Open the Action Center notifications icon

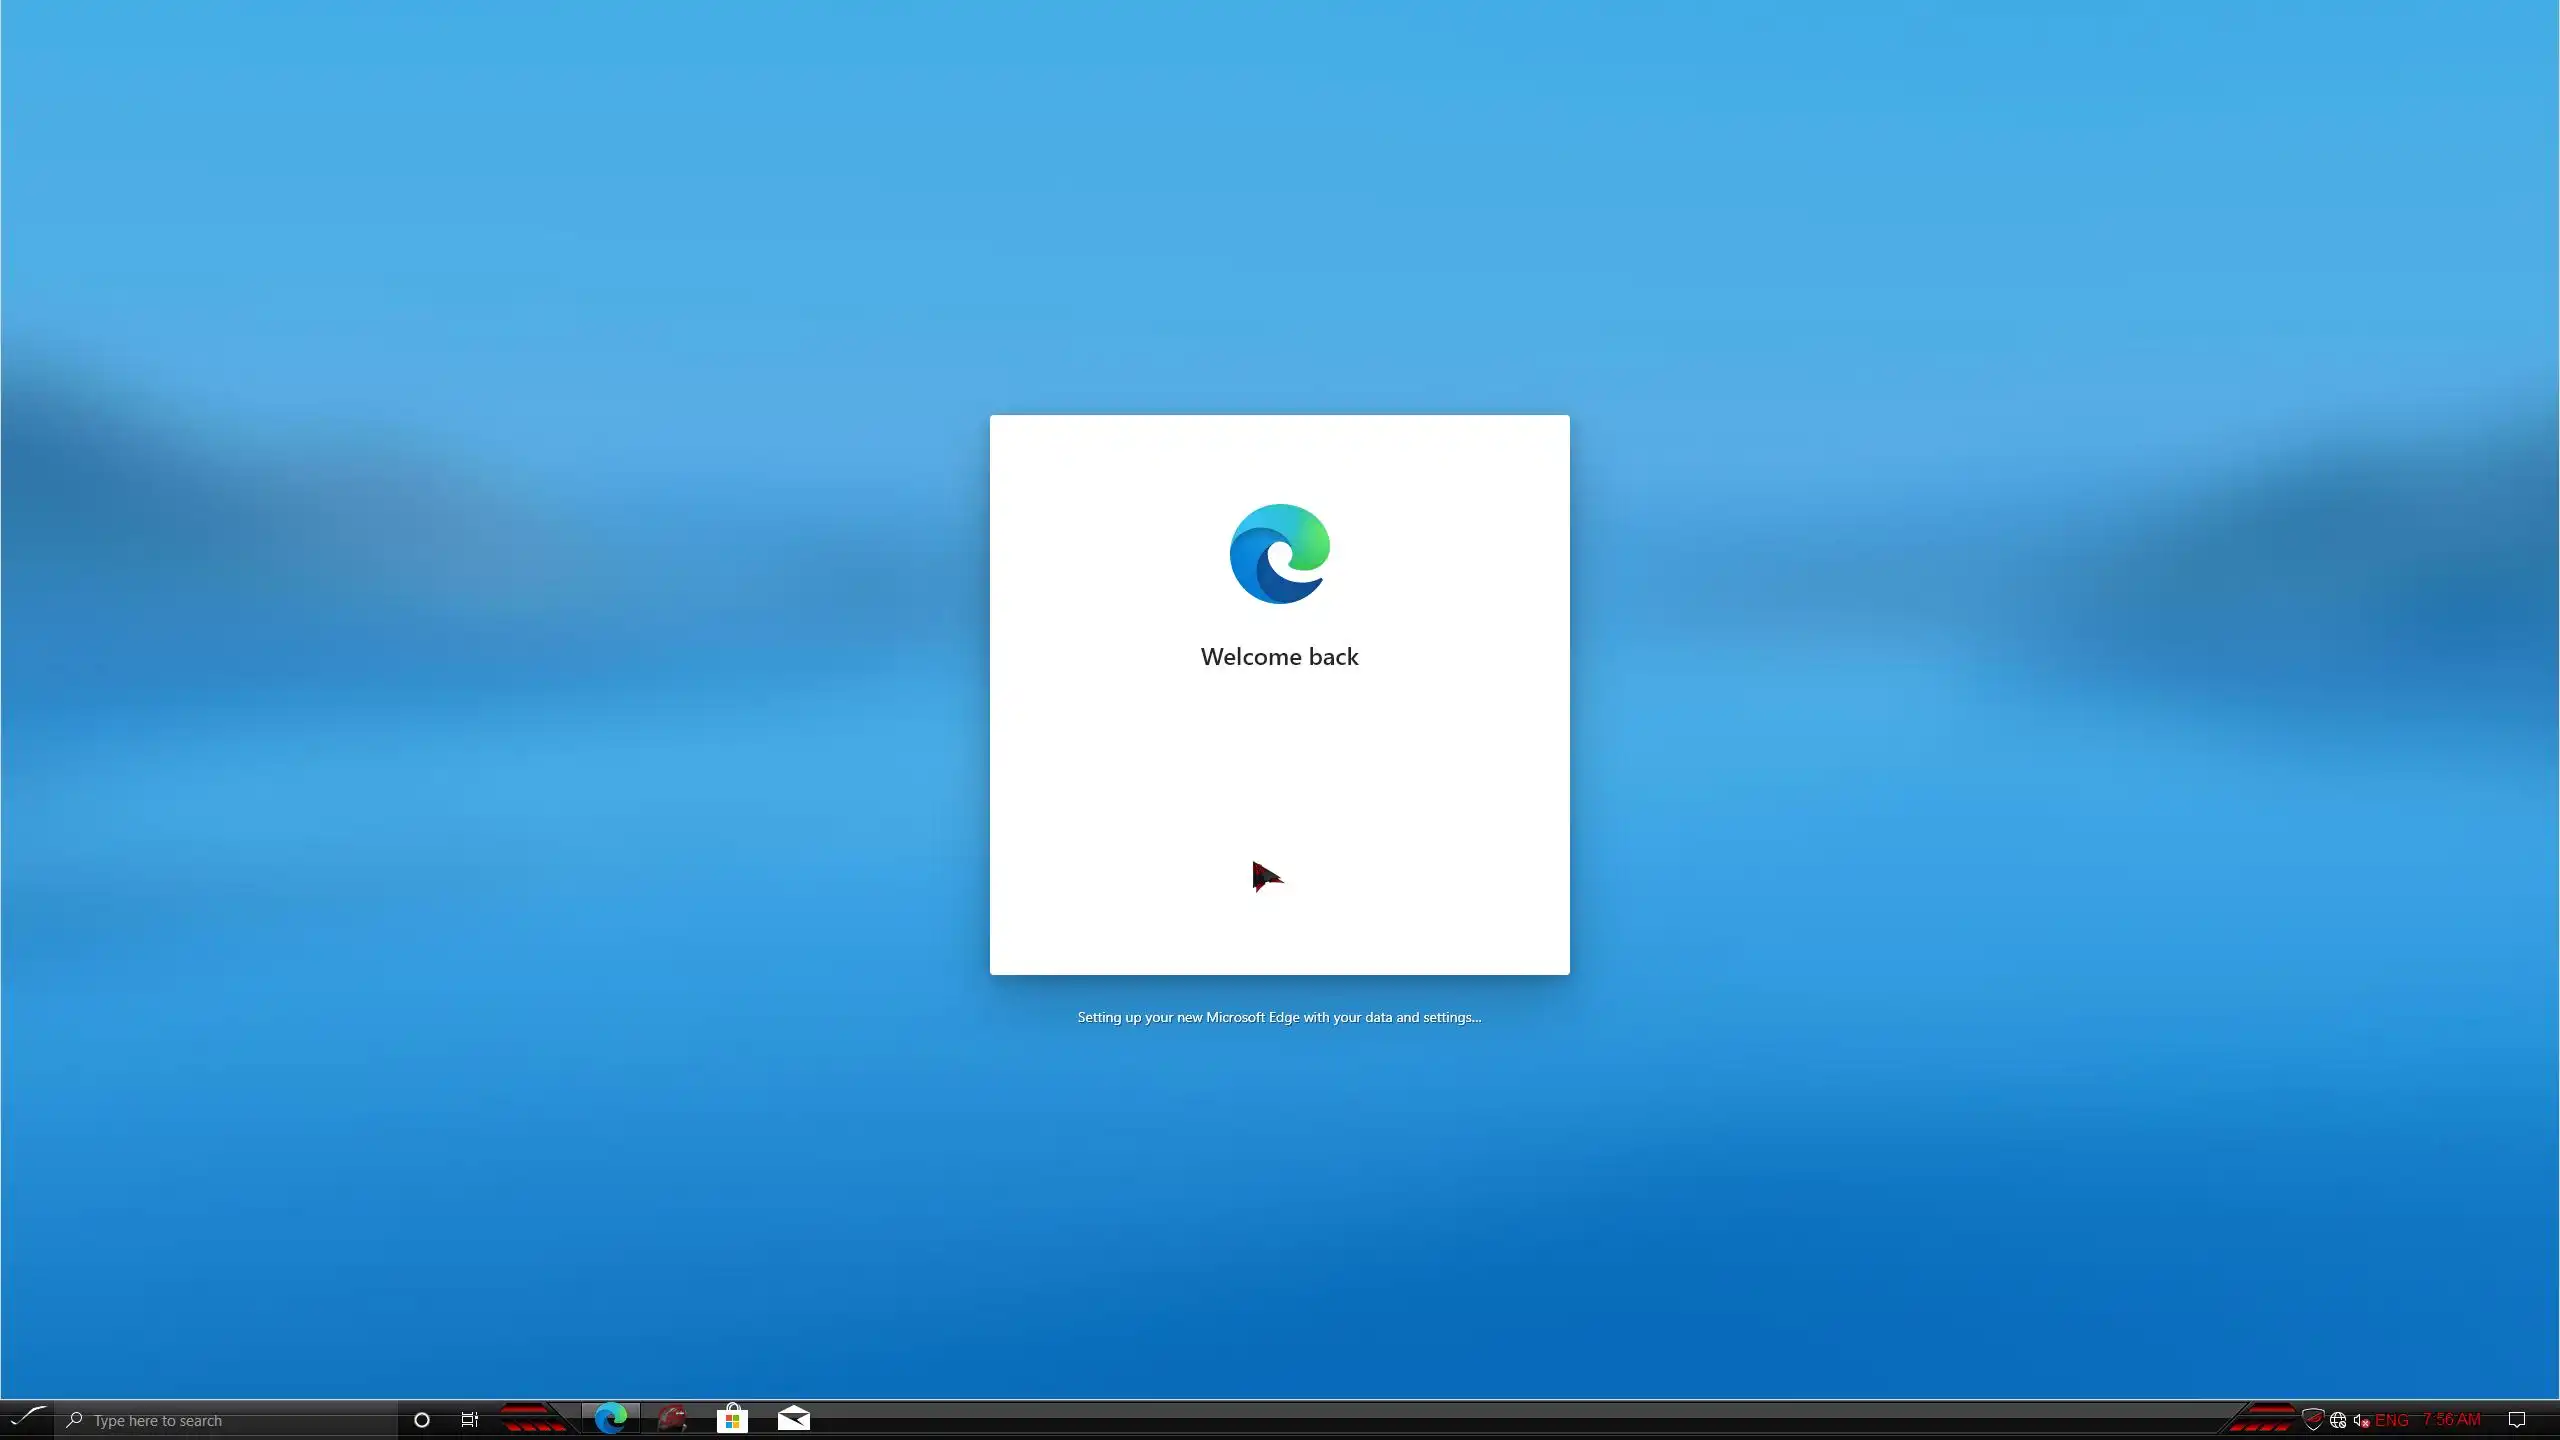tap(2517, 1420)
